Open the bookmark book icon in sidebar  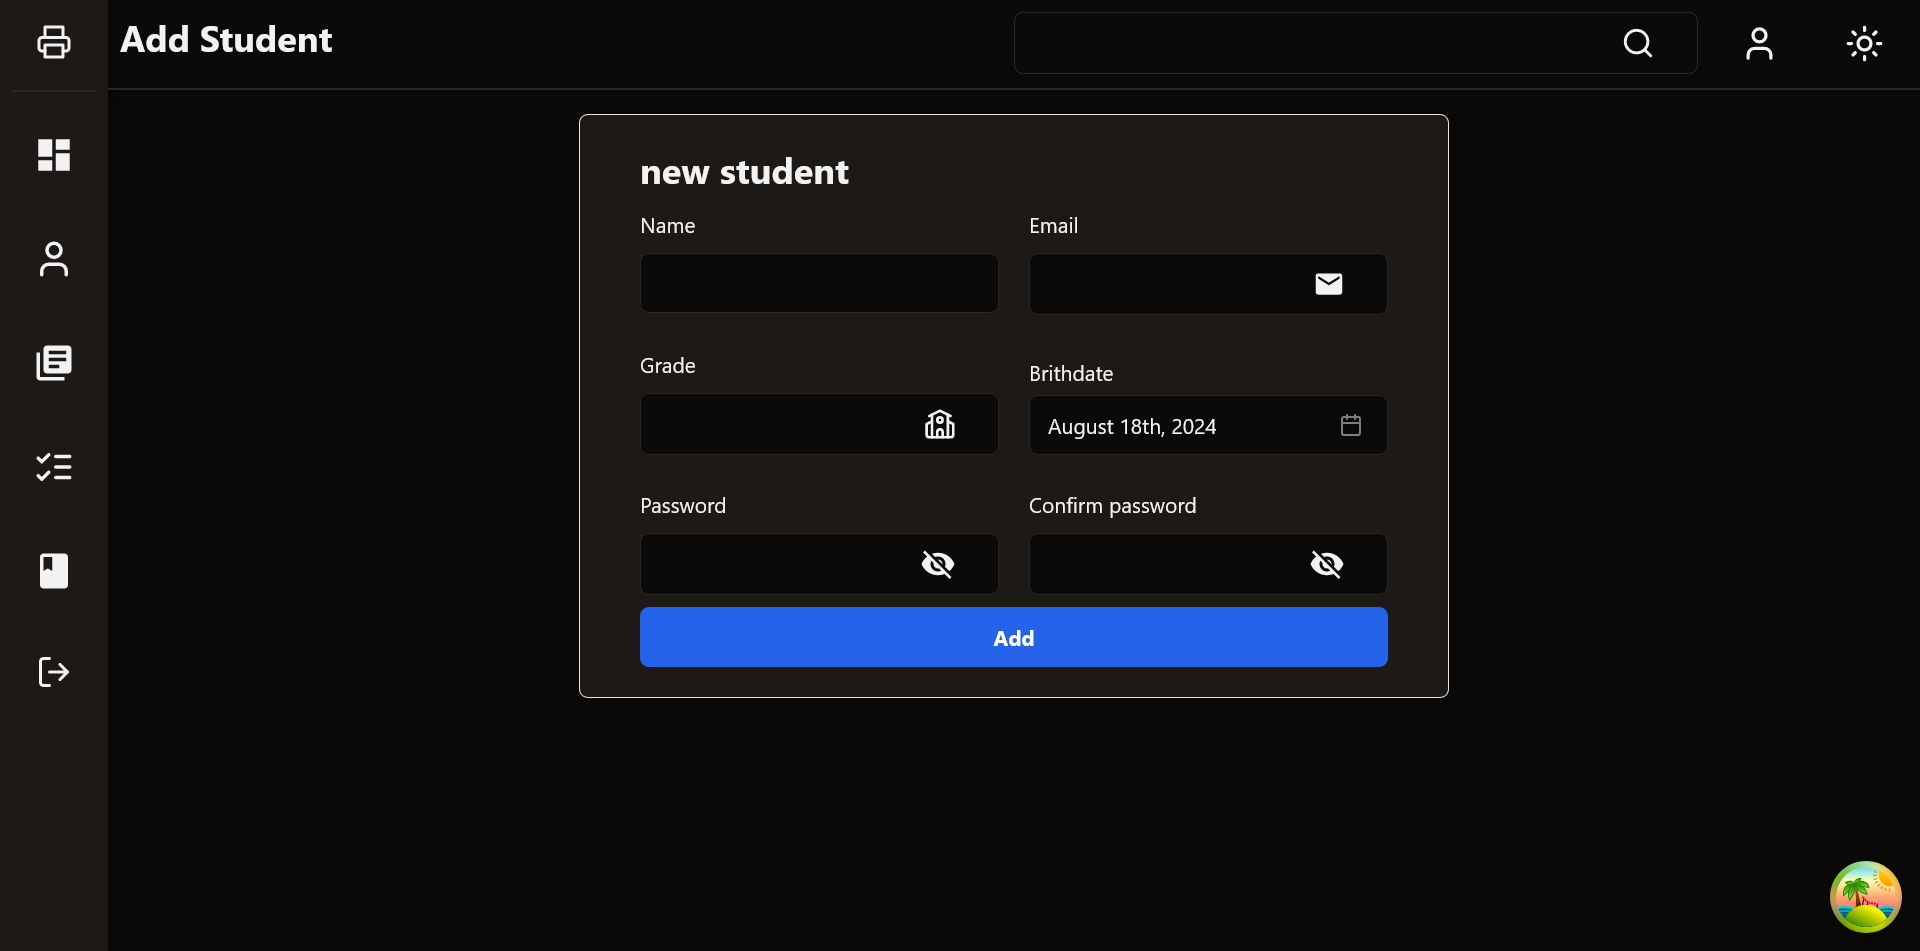click(x=54, y=571)
